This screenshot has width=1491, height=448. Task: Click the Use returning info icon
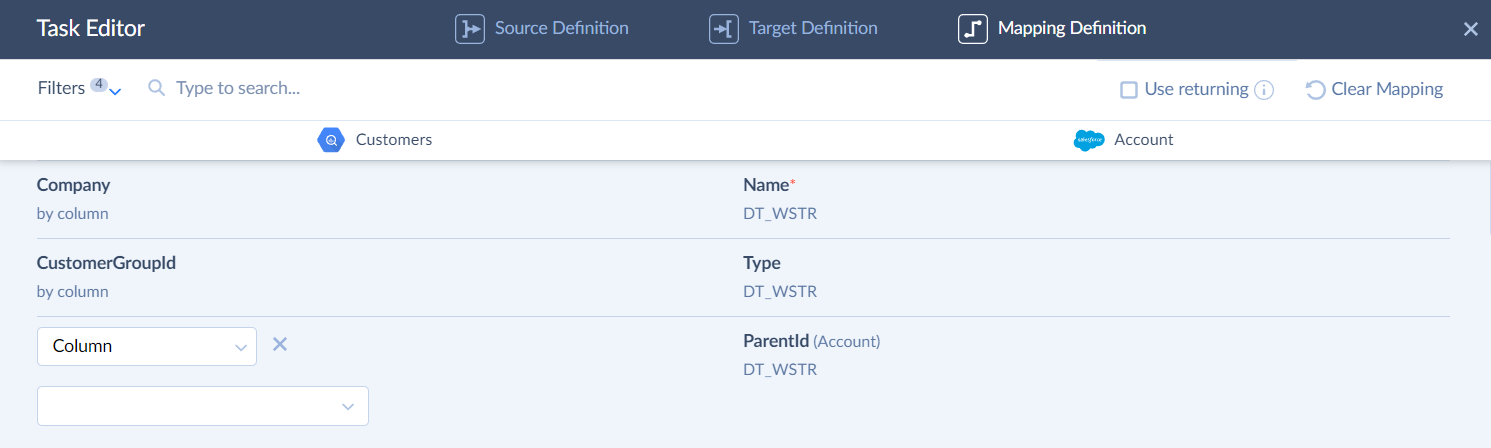point(1264,90)
